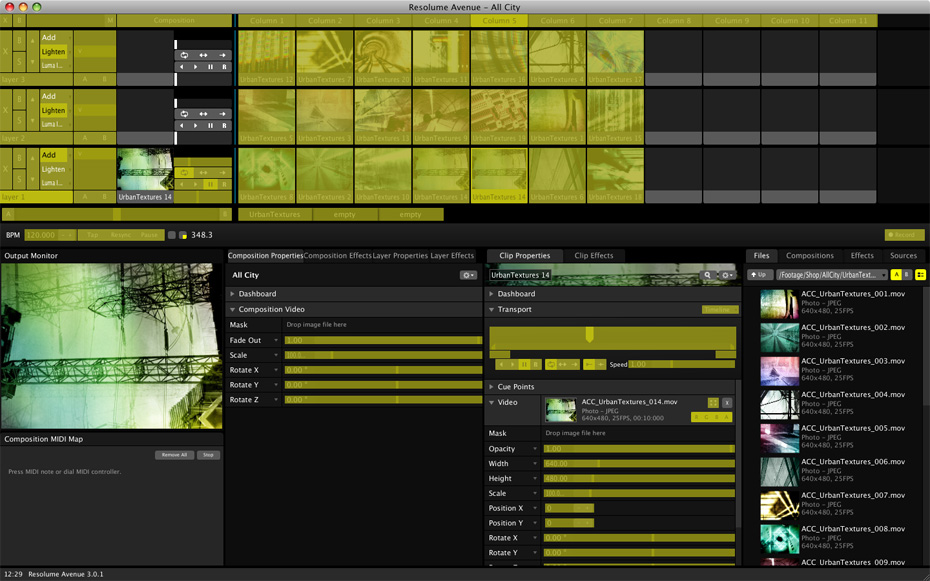Click the loop playback icon for layer 3
This screenshot has width=930, height=581.
click(184, 55)
